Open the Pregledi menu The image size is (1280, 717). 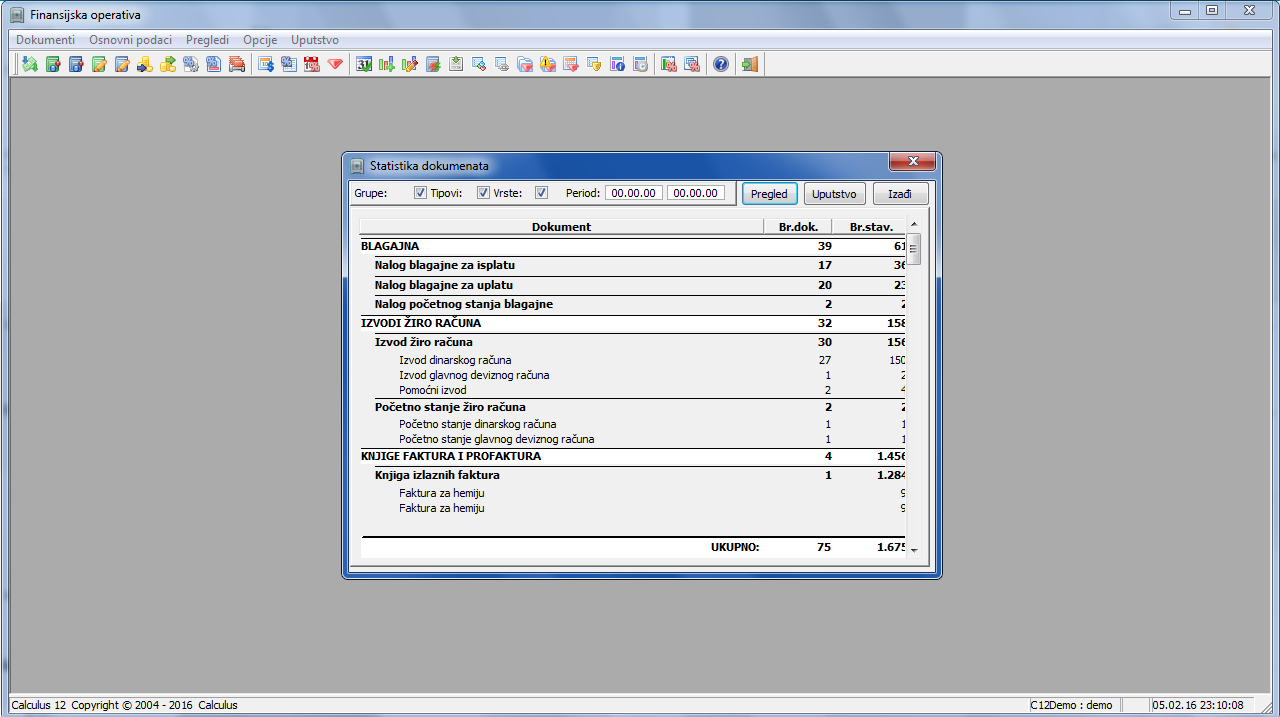point(207,40)
